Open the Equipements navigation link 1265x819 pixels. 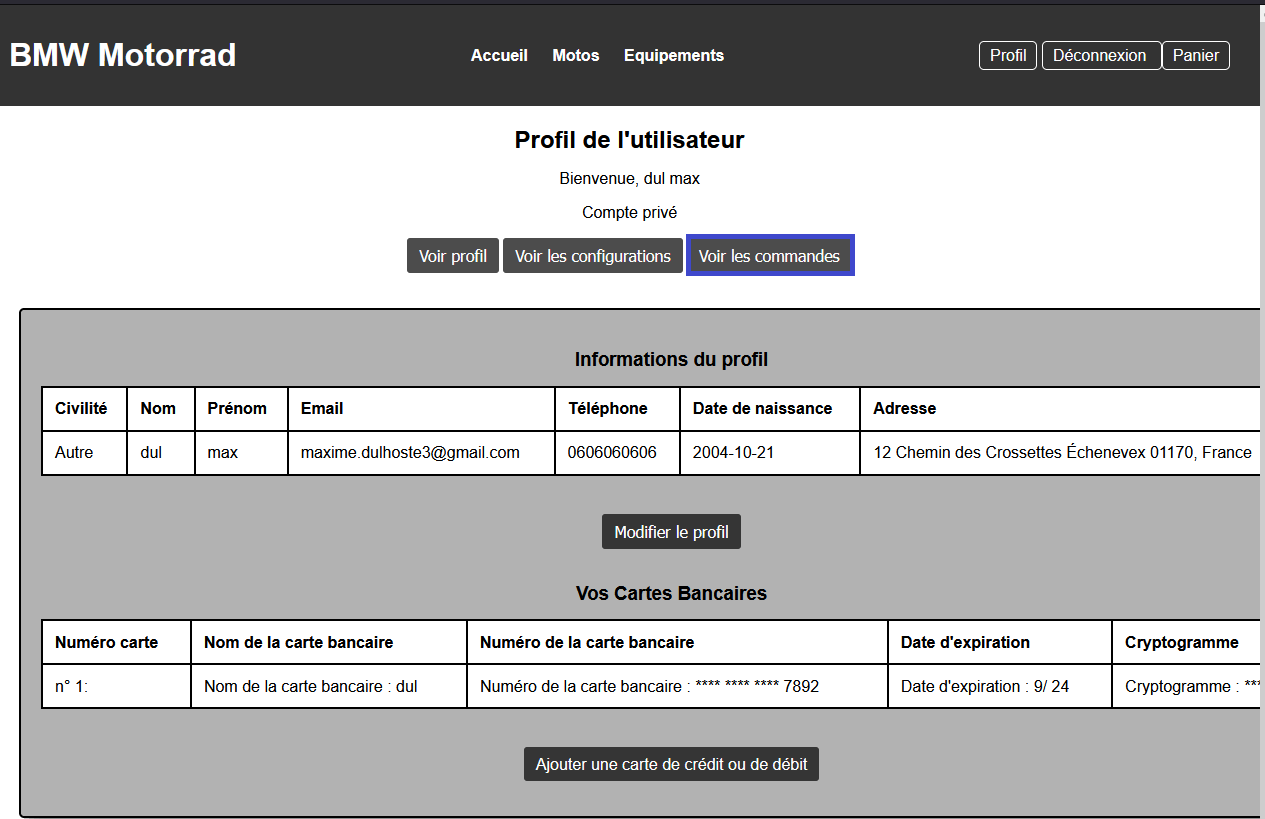pos(674,55)
